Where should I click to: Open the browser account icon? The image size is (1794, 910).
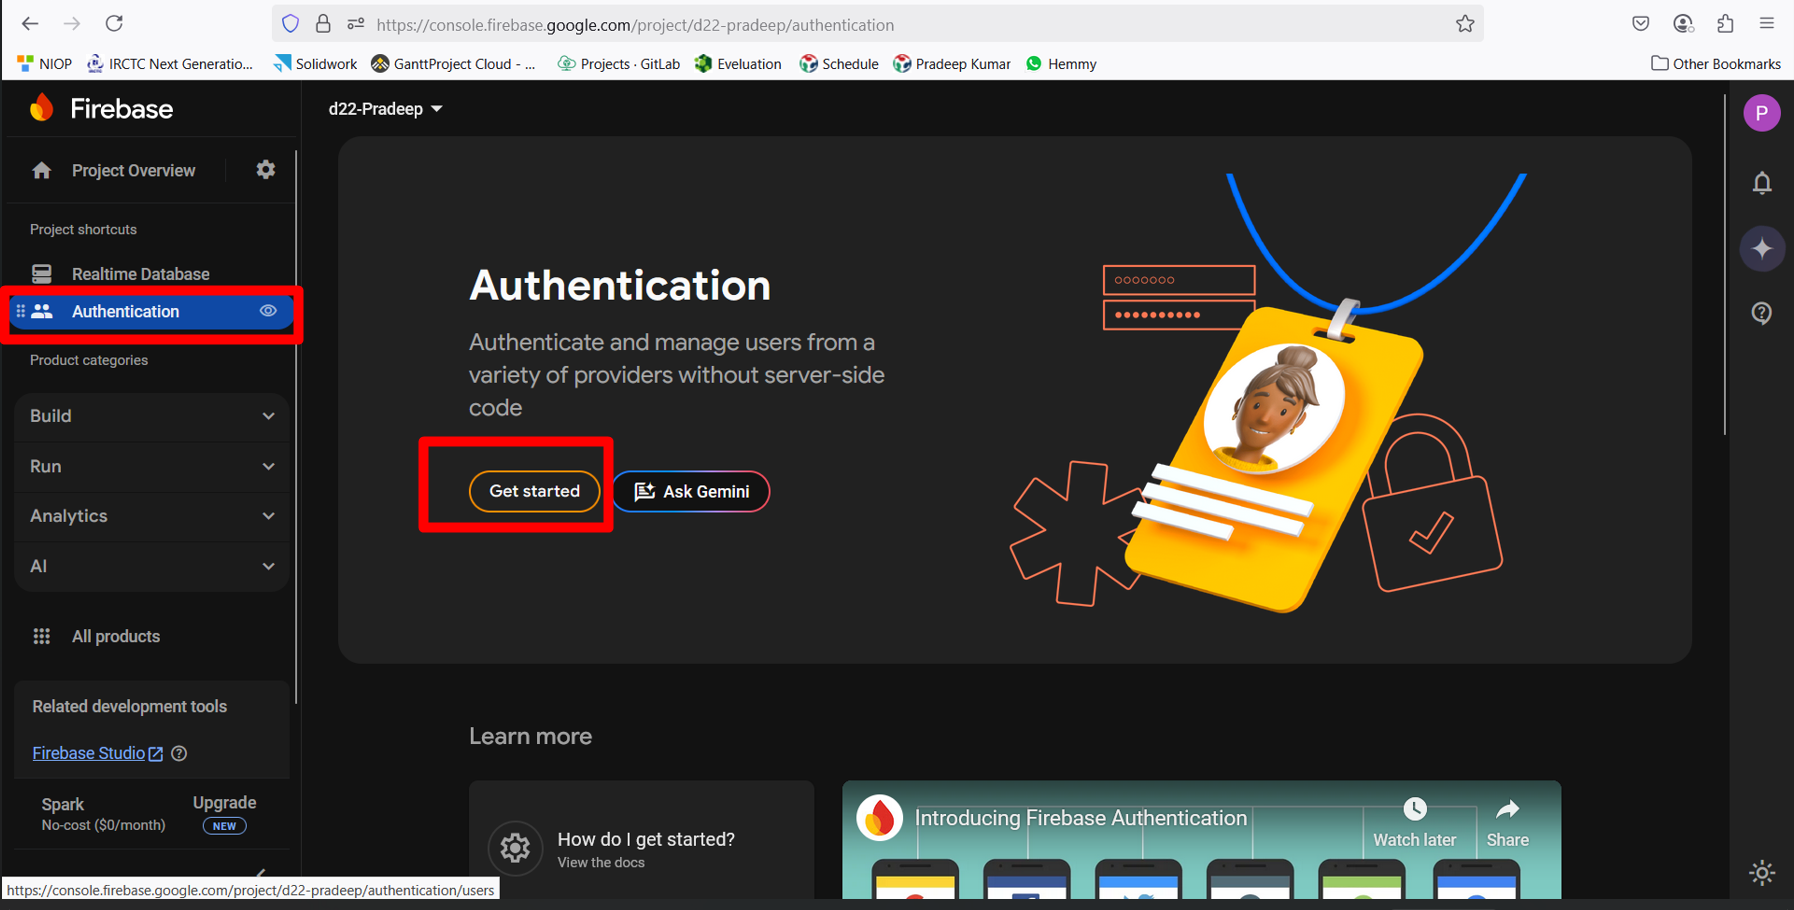[x=1683, y=24]
